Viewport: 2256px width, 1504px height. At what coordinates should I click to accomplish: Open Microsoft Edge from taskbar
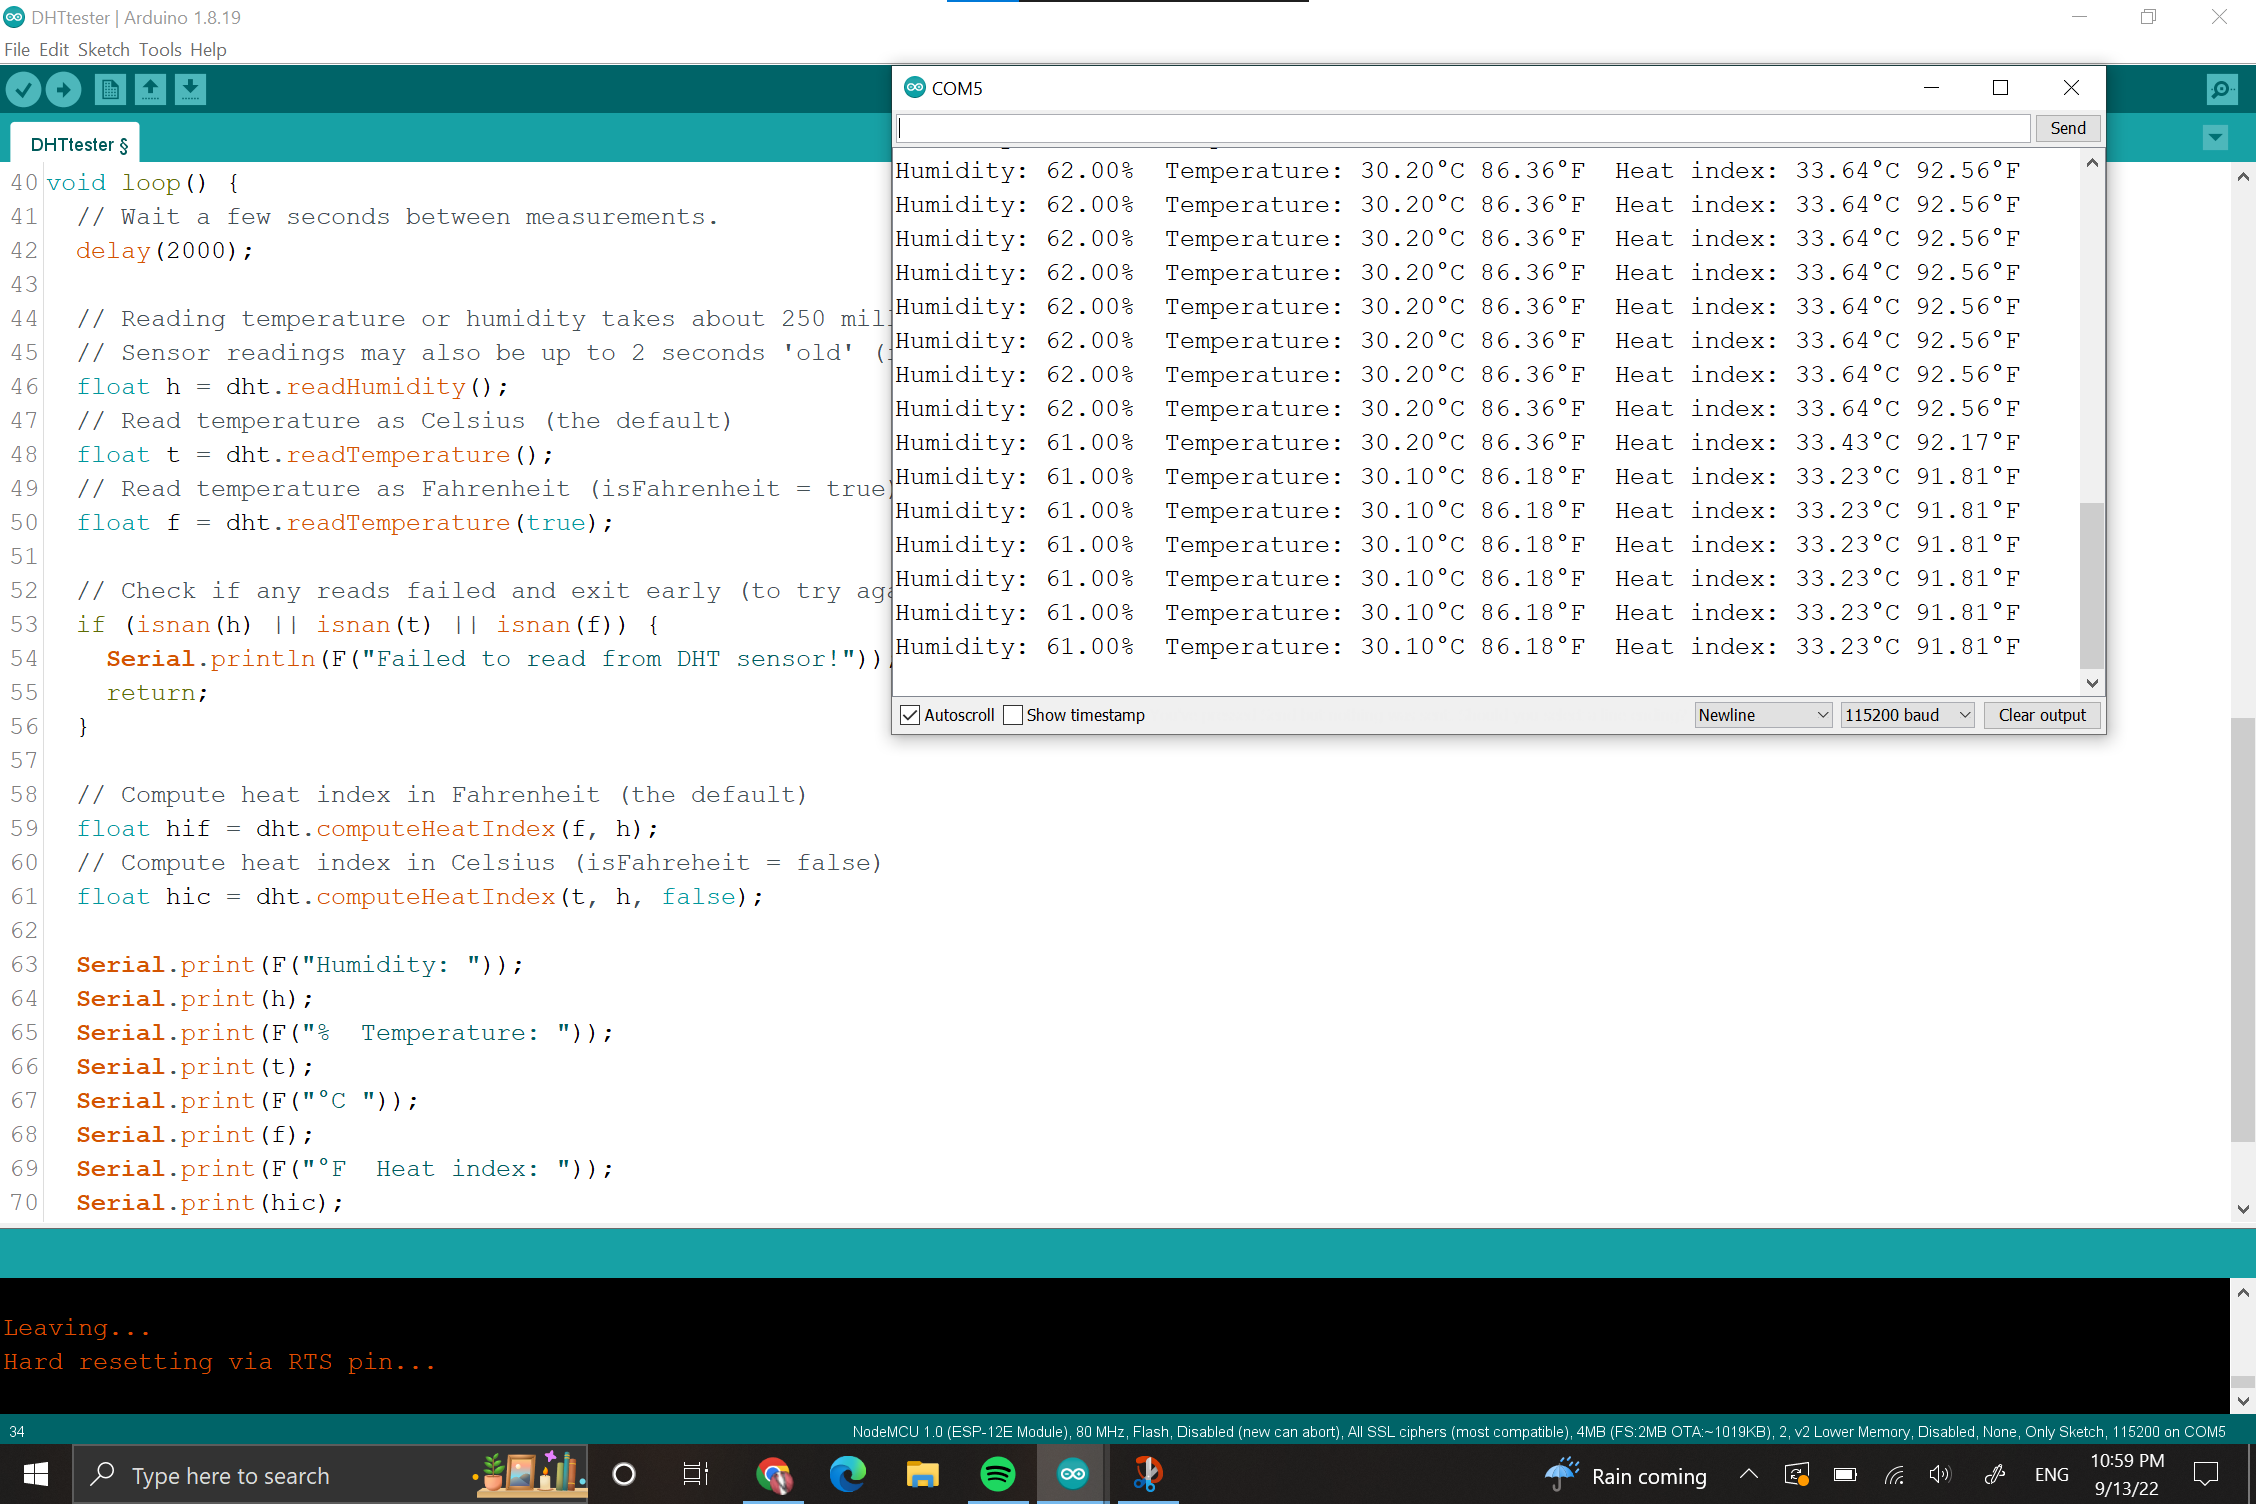pos(847,1474)
